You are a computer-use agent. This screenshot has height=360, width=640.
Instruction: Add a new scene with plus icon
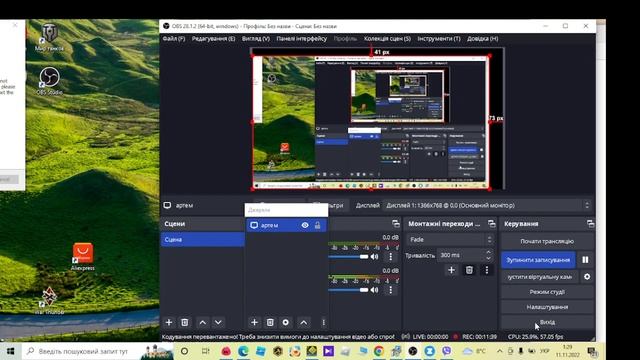169,322
